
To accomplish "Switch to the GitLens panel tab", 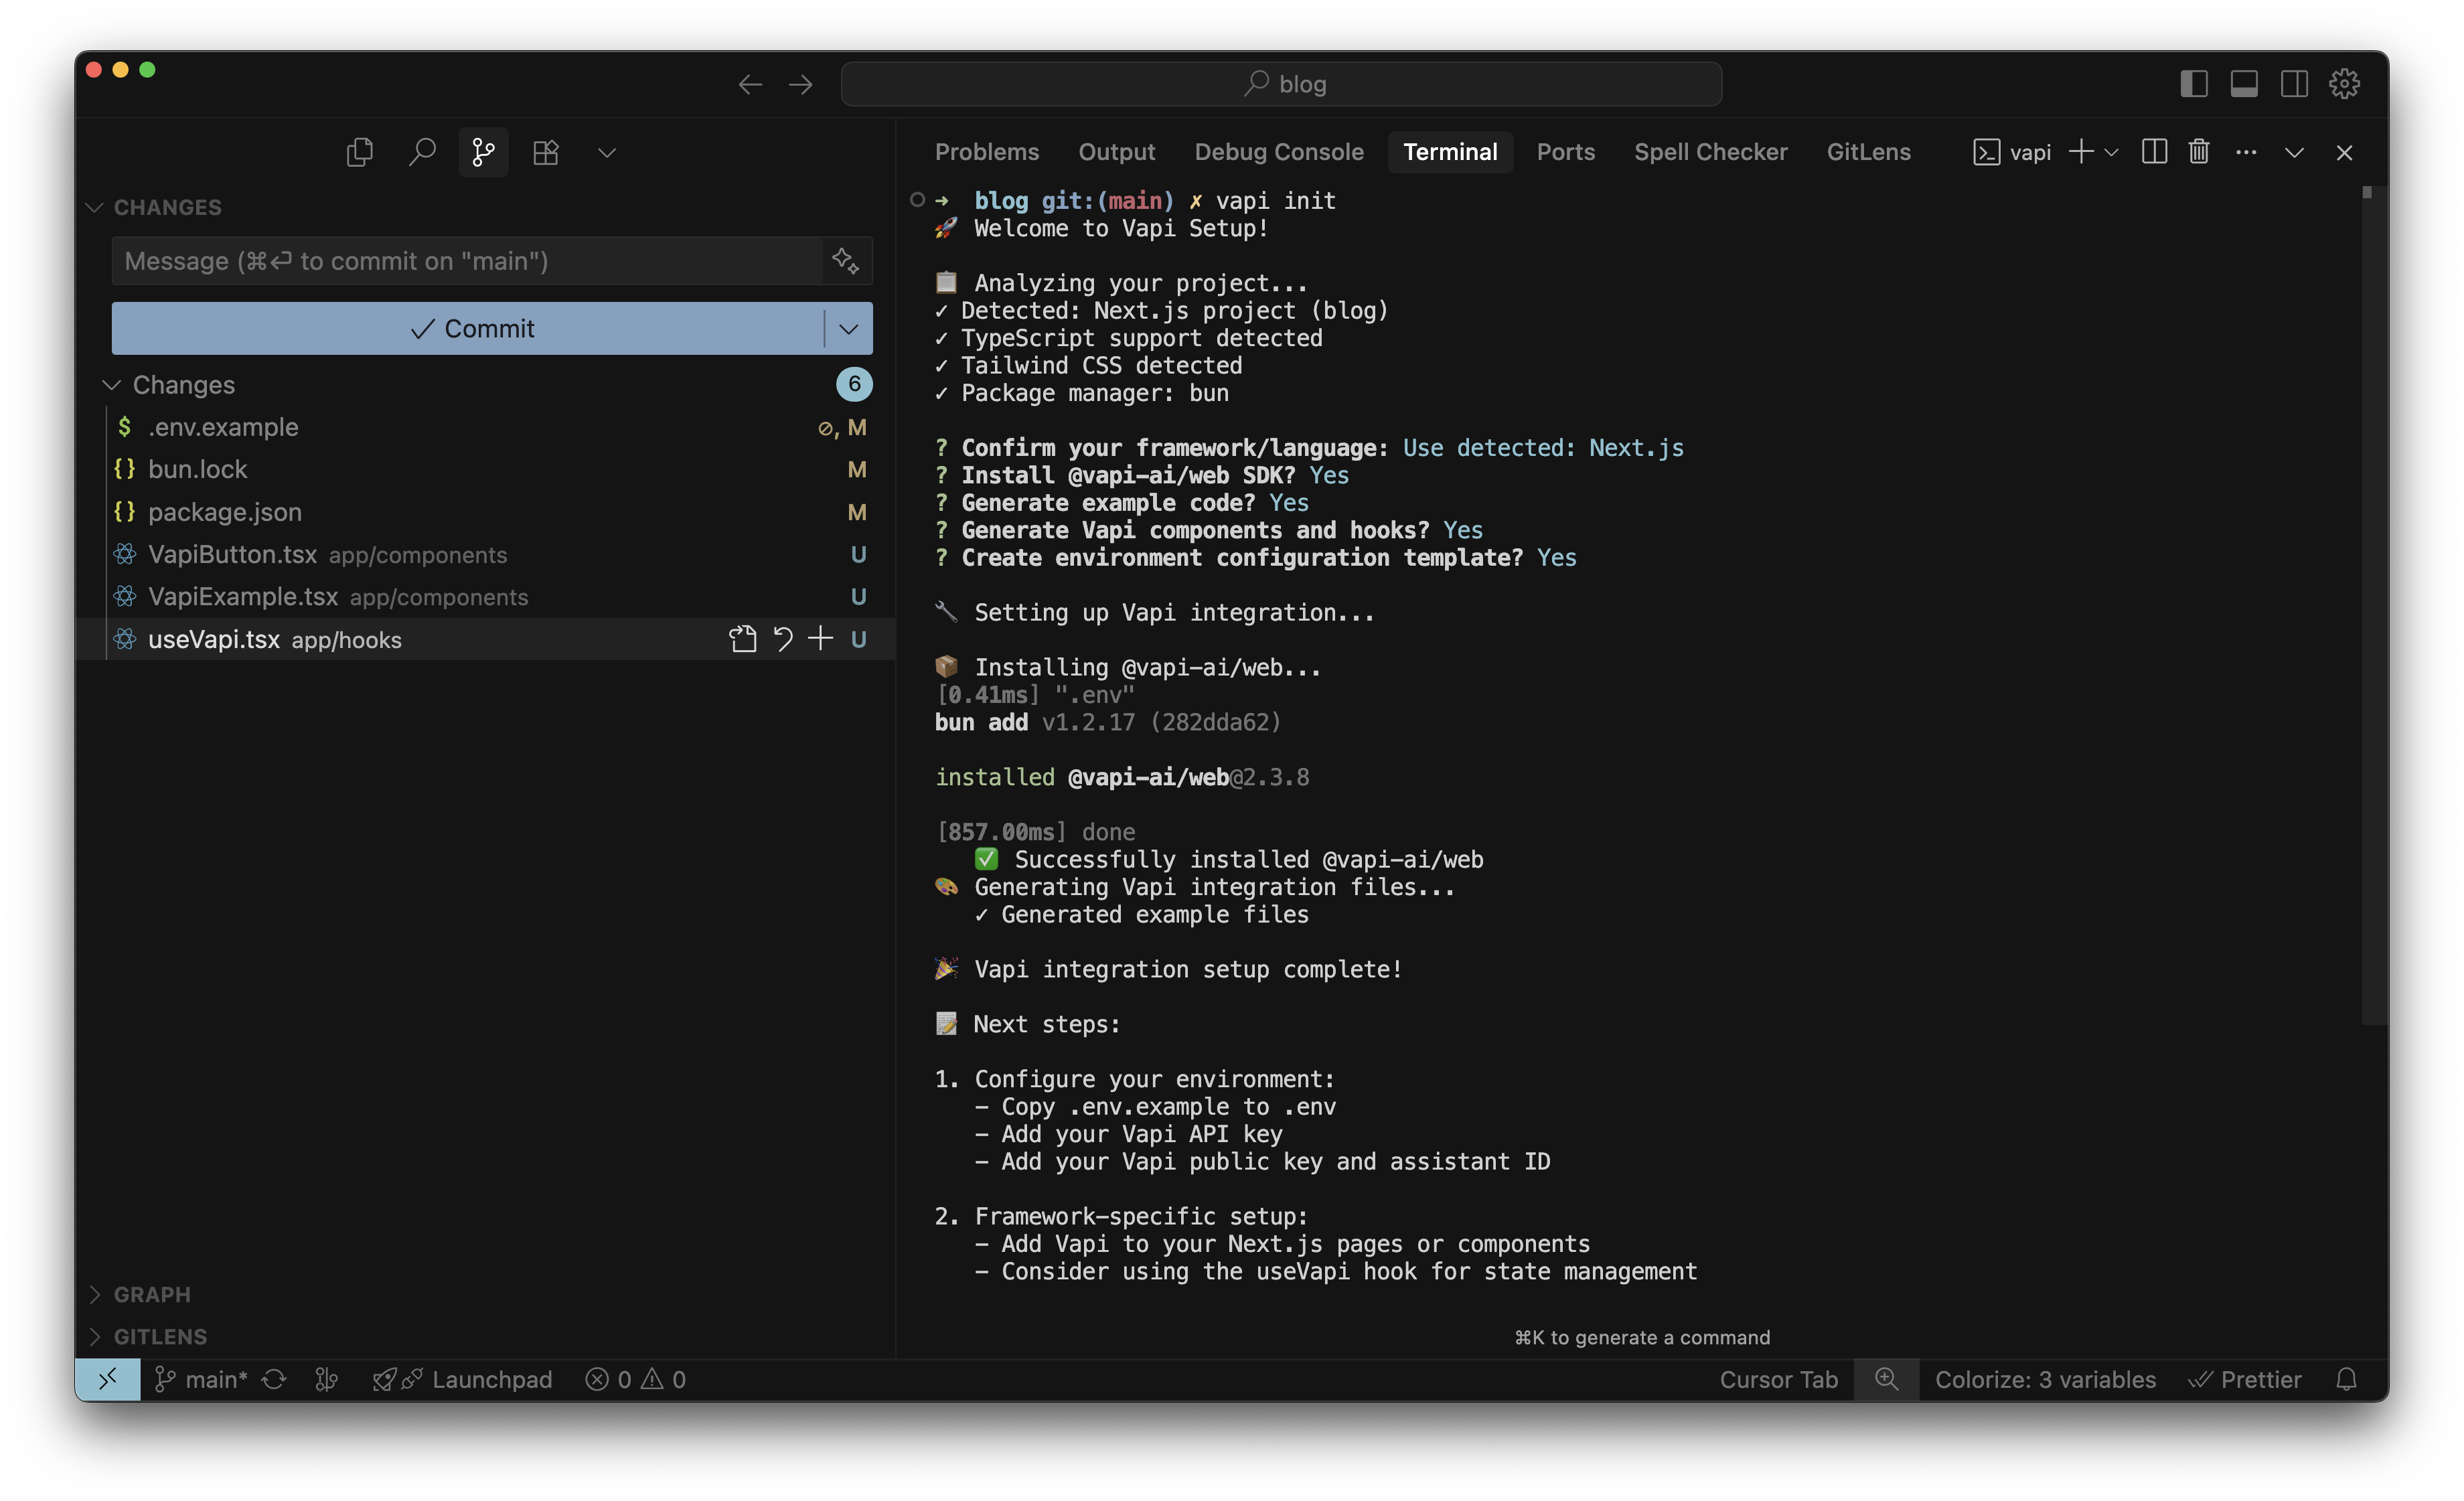I will tap(1868, 152).
